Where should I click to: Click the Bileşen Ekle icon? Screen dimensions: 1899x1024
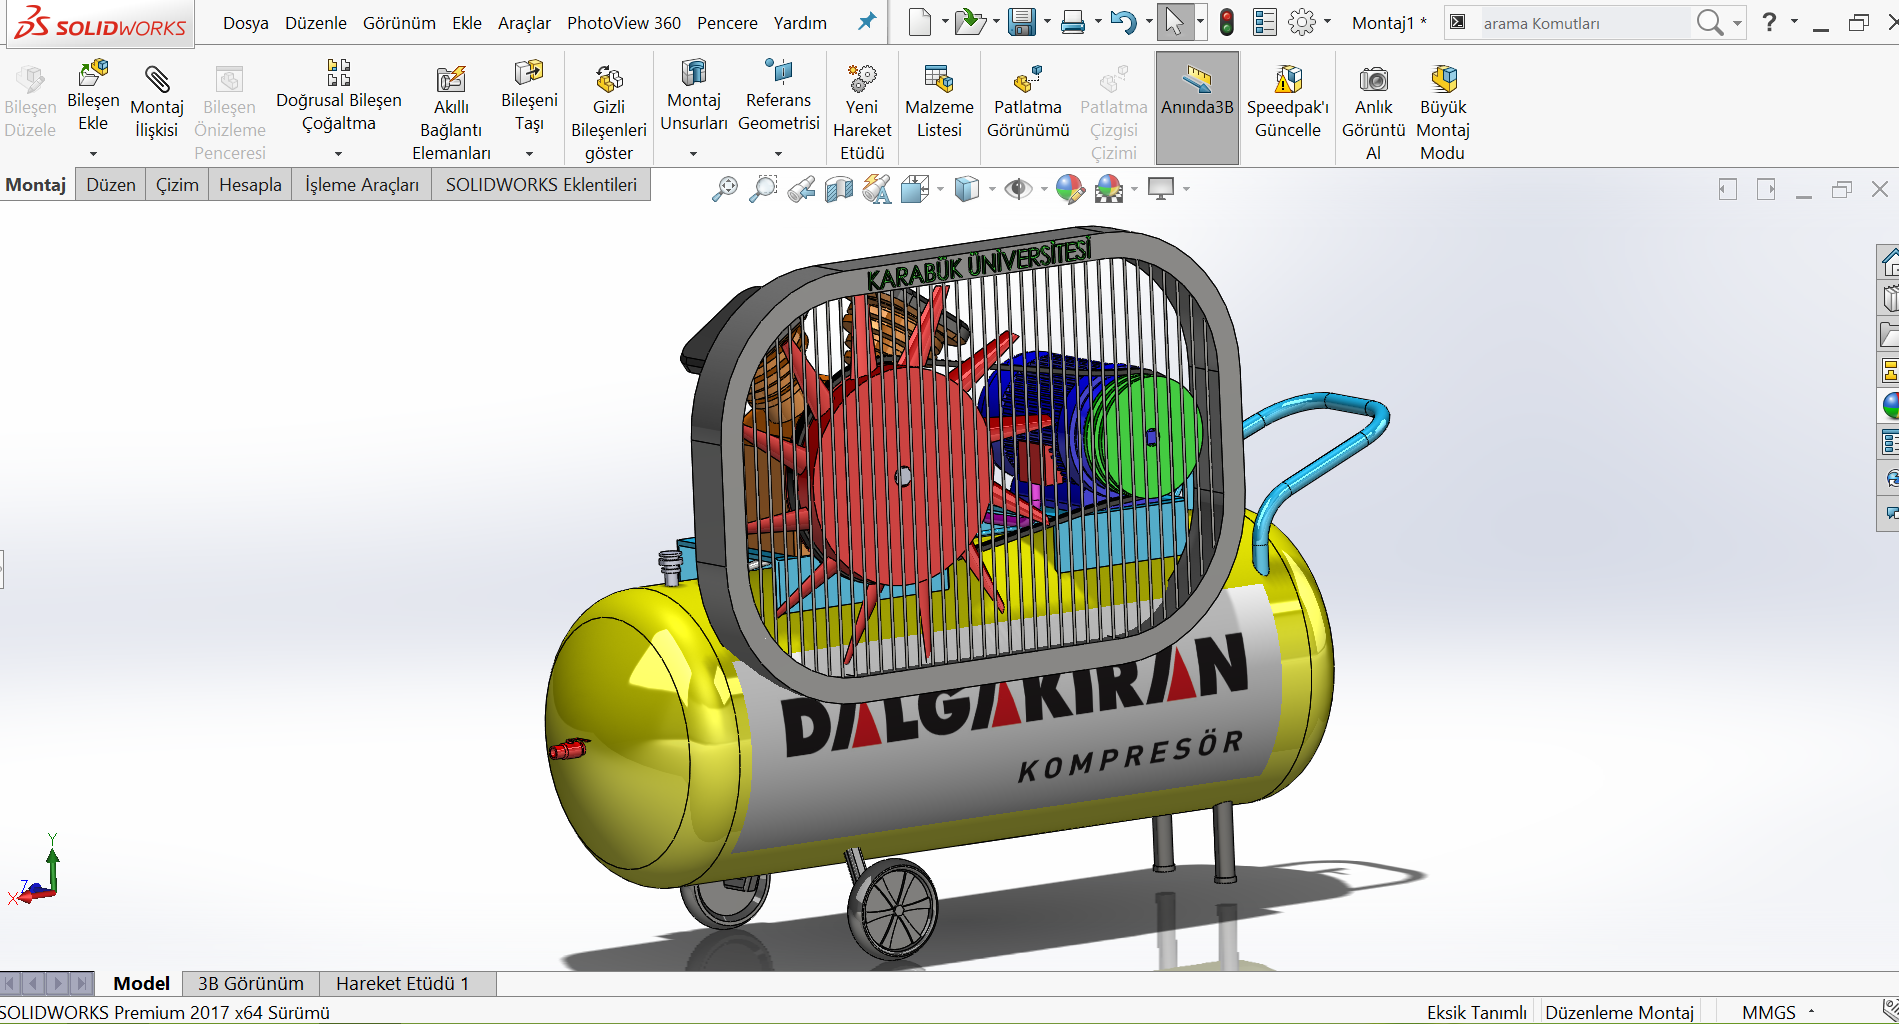[93, 72]
